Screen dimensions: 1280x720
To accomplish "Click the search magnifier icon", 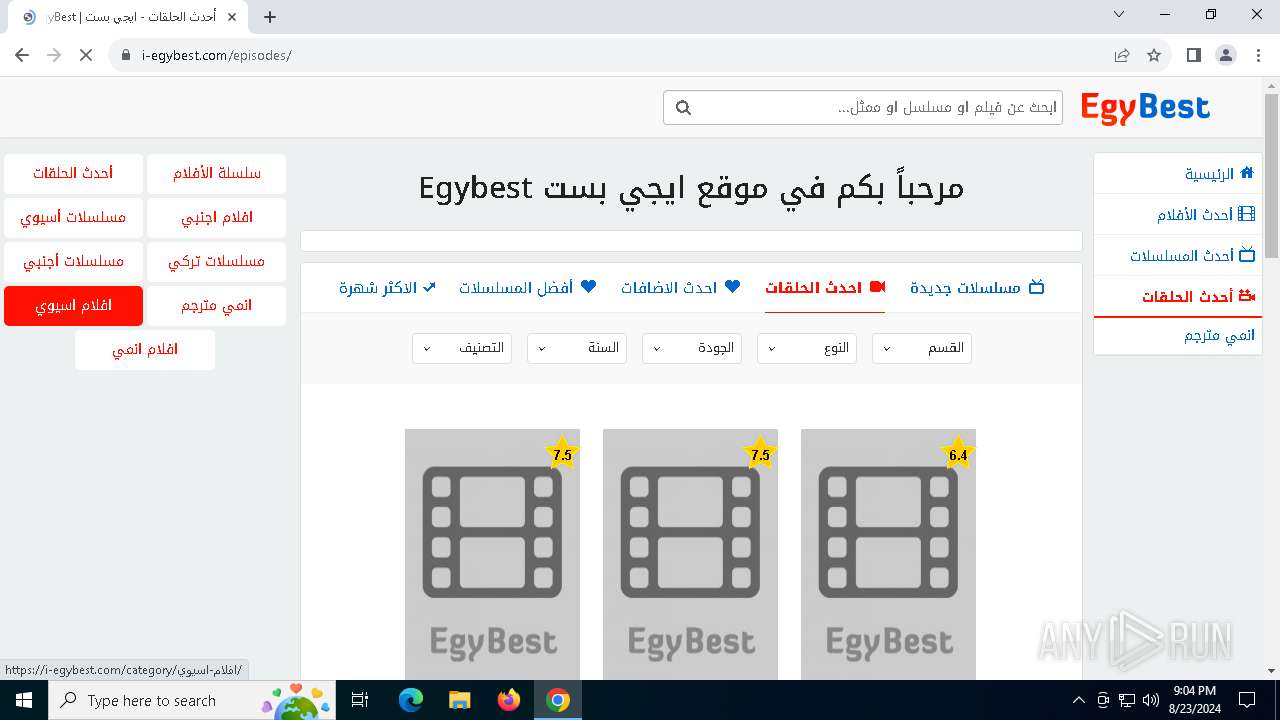I will [x=683, y=108].
